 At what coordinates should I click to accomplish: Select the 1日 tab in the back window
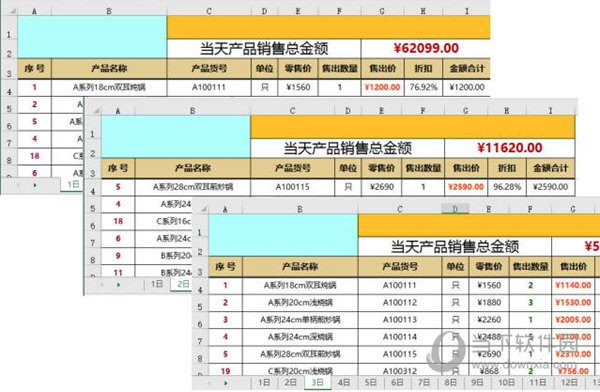point(73,185)
